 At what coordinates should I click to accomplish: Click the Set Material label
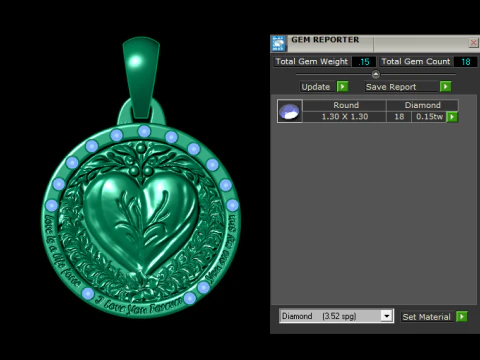pos(426,317)
